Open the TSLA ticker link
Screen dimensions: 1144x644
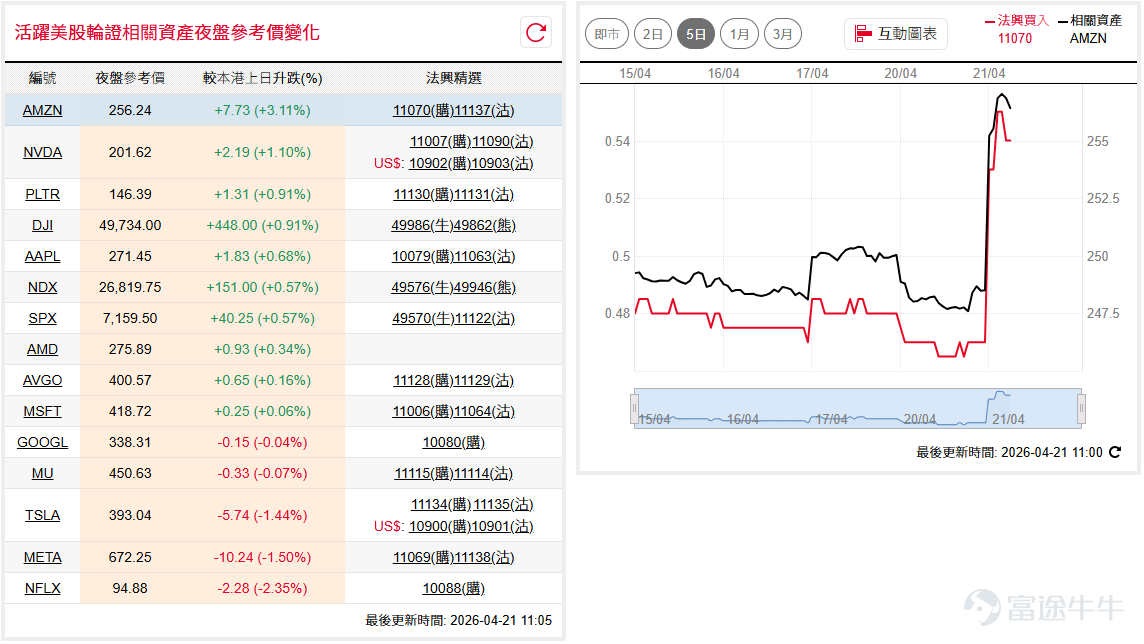coord(42,516)
